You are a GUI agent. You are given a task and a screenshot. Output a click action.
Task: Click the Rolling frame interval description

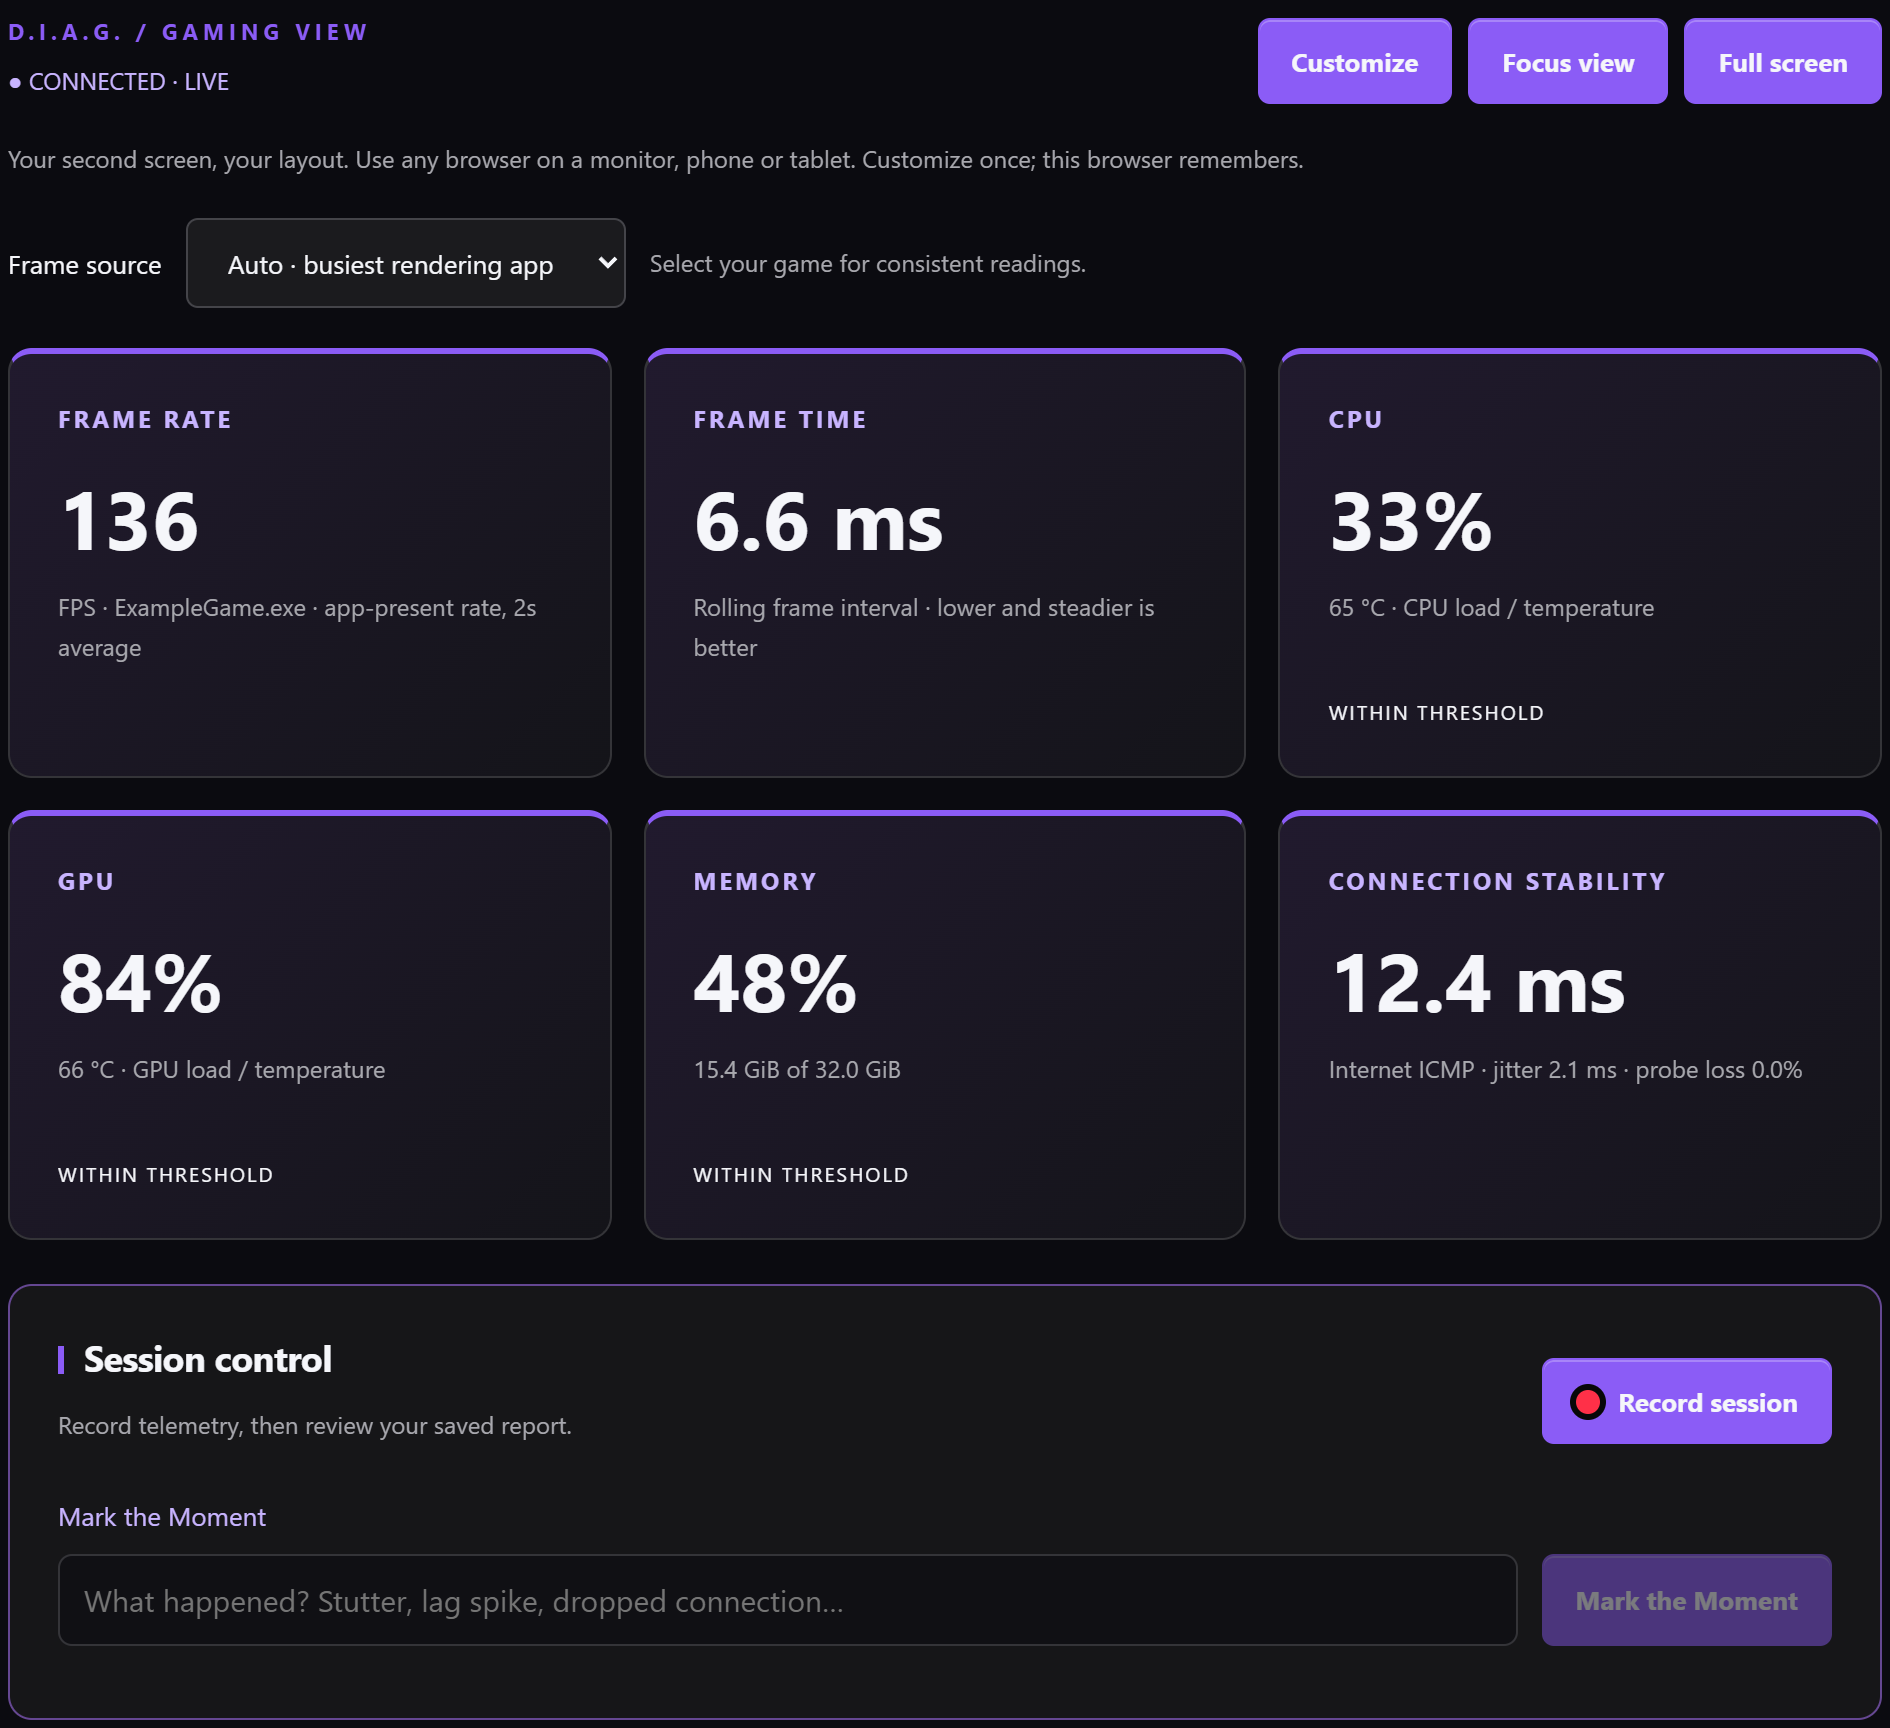924,628
